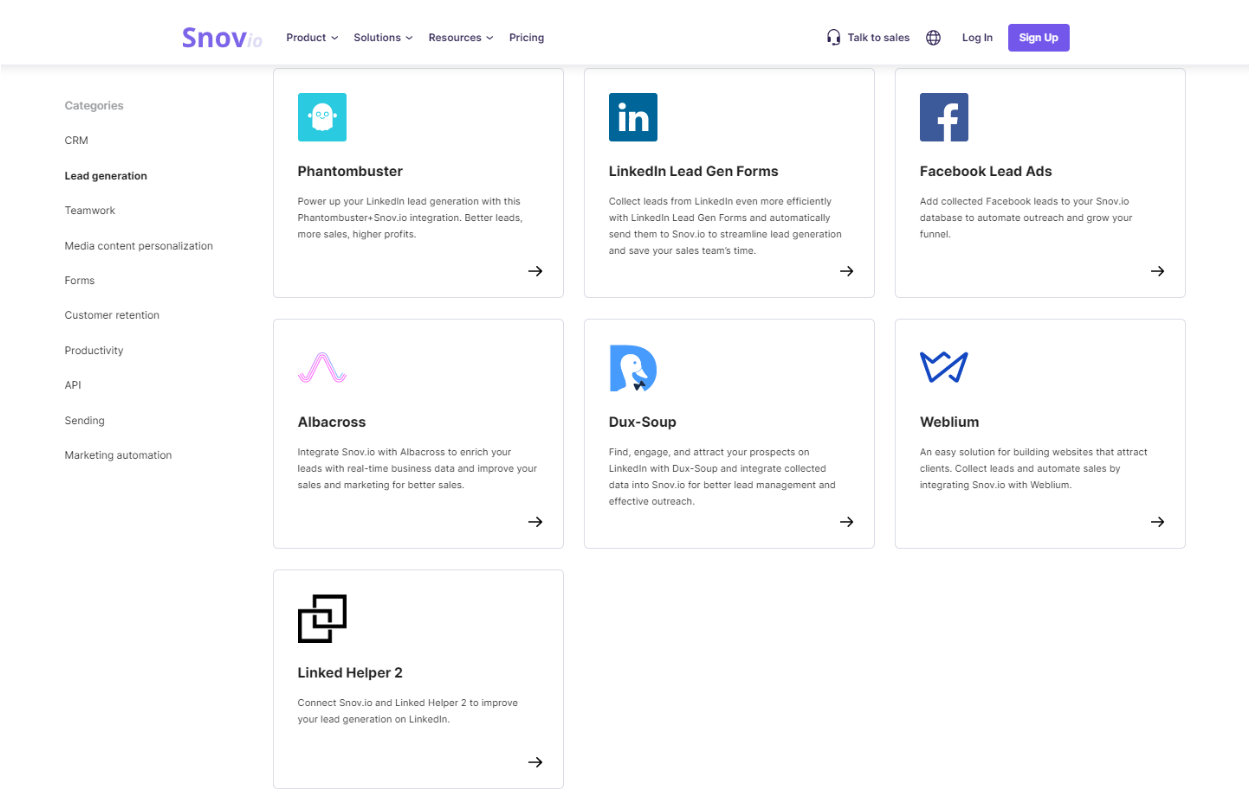Select the Customer retention category

click(x=112, y=315)
